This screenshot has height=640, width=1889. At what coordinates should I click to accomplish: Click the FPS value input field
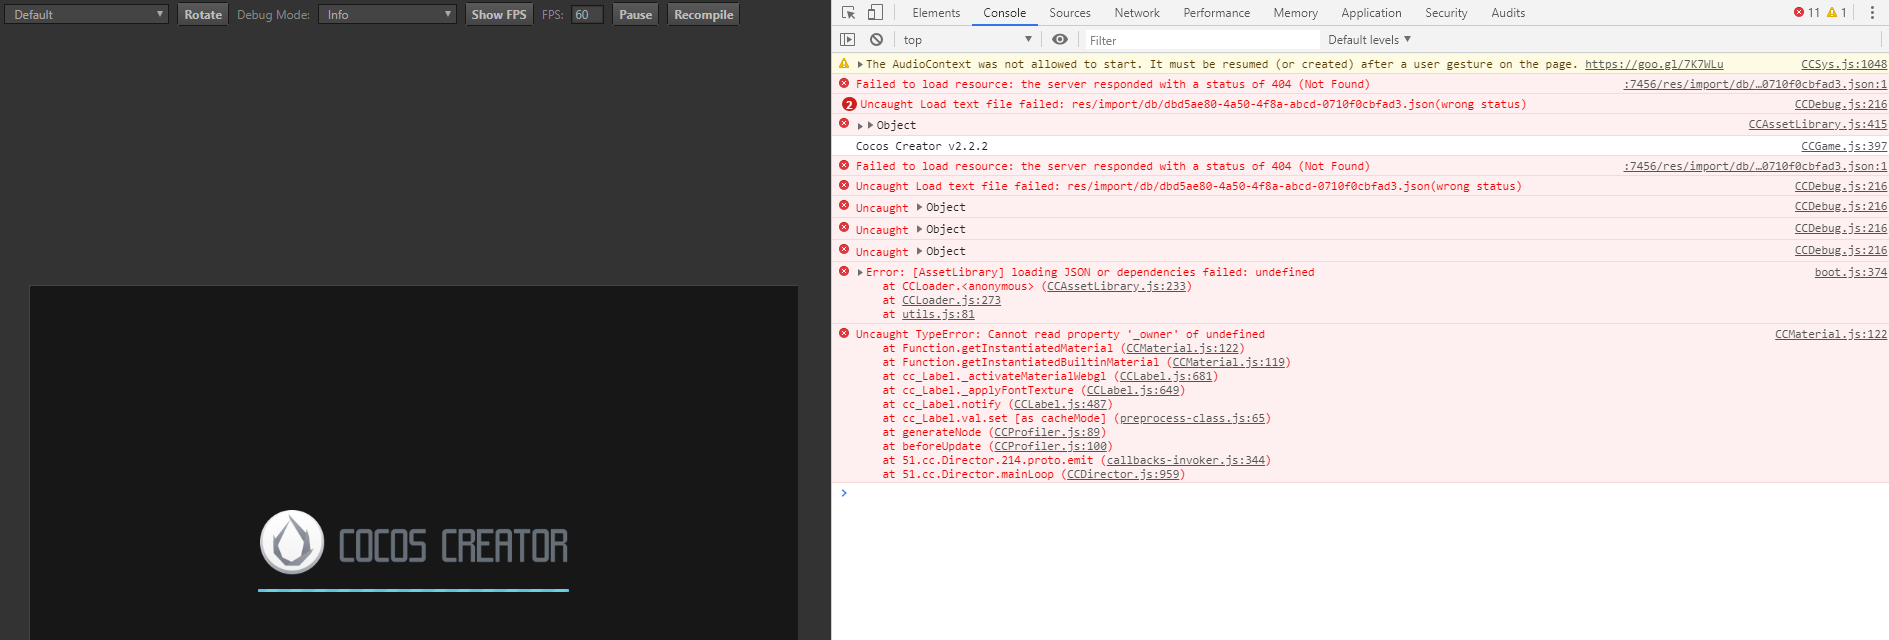click(587, 14)
